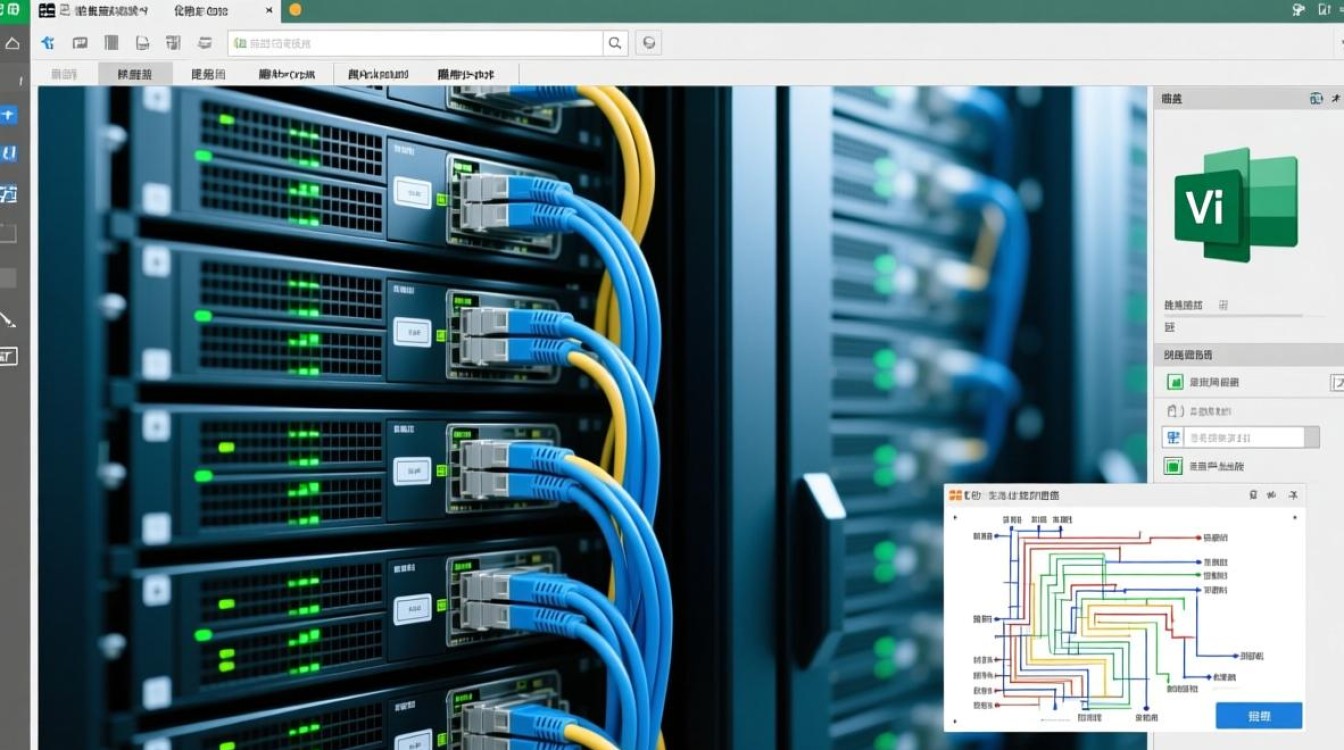Toggle the bottom green framed-square item in right panel
1344x750 pixels.
[x=1173, y=466]
